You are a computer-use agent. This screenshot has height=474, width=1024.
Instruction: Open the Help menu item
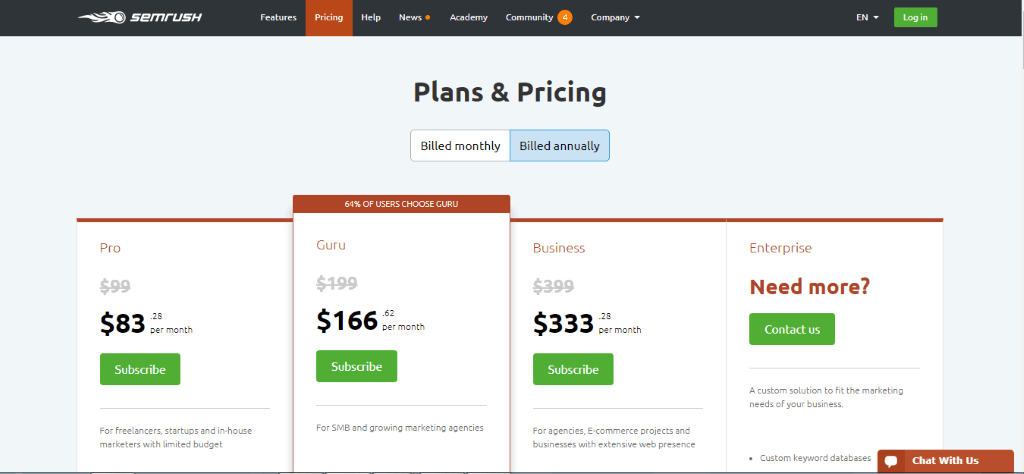[x=371, y=18]
